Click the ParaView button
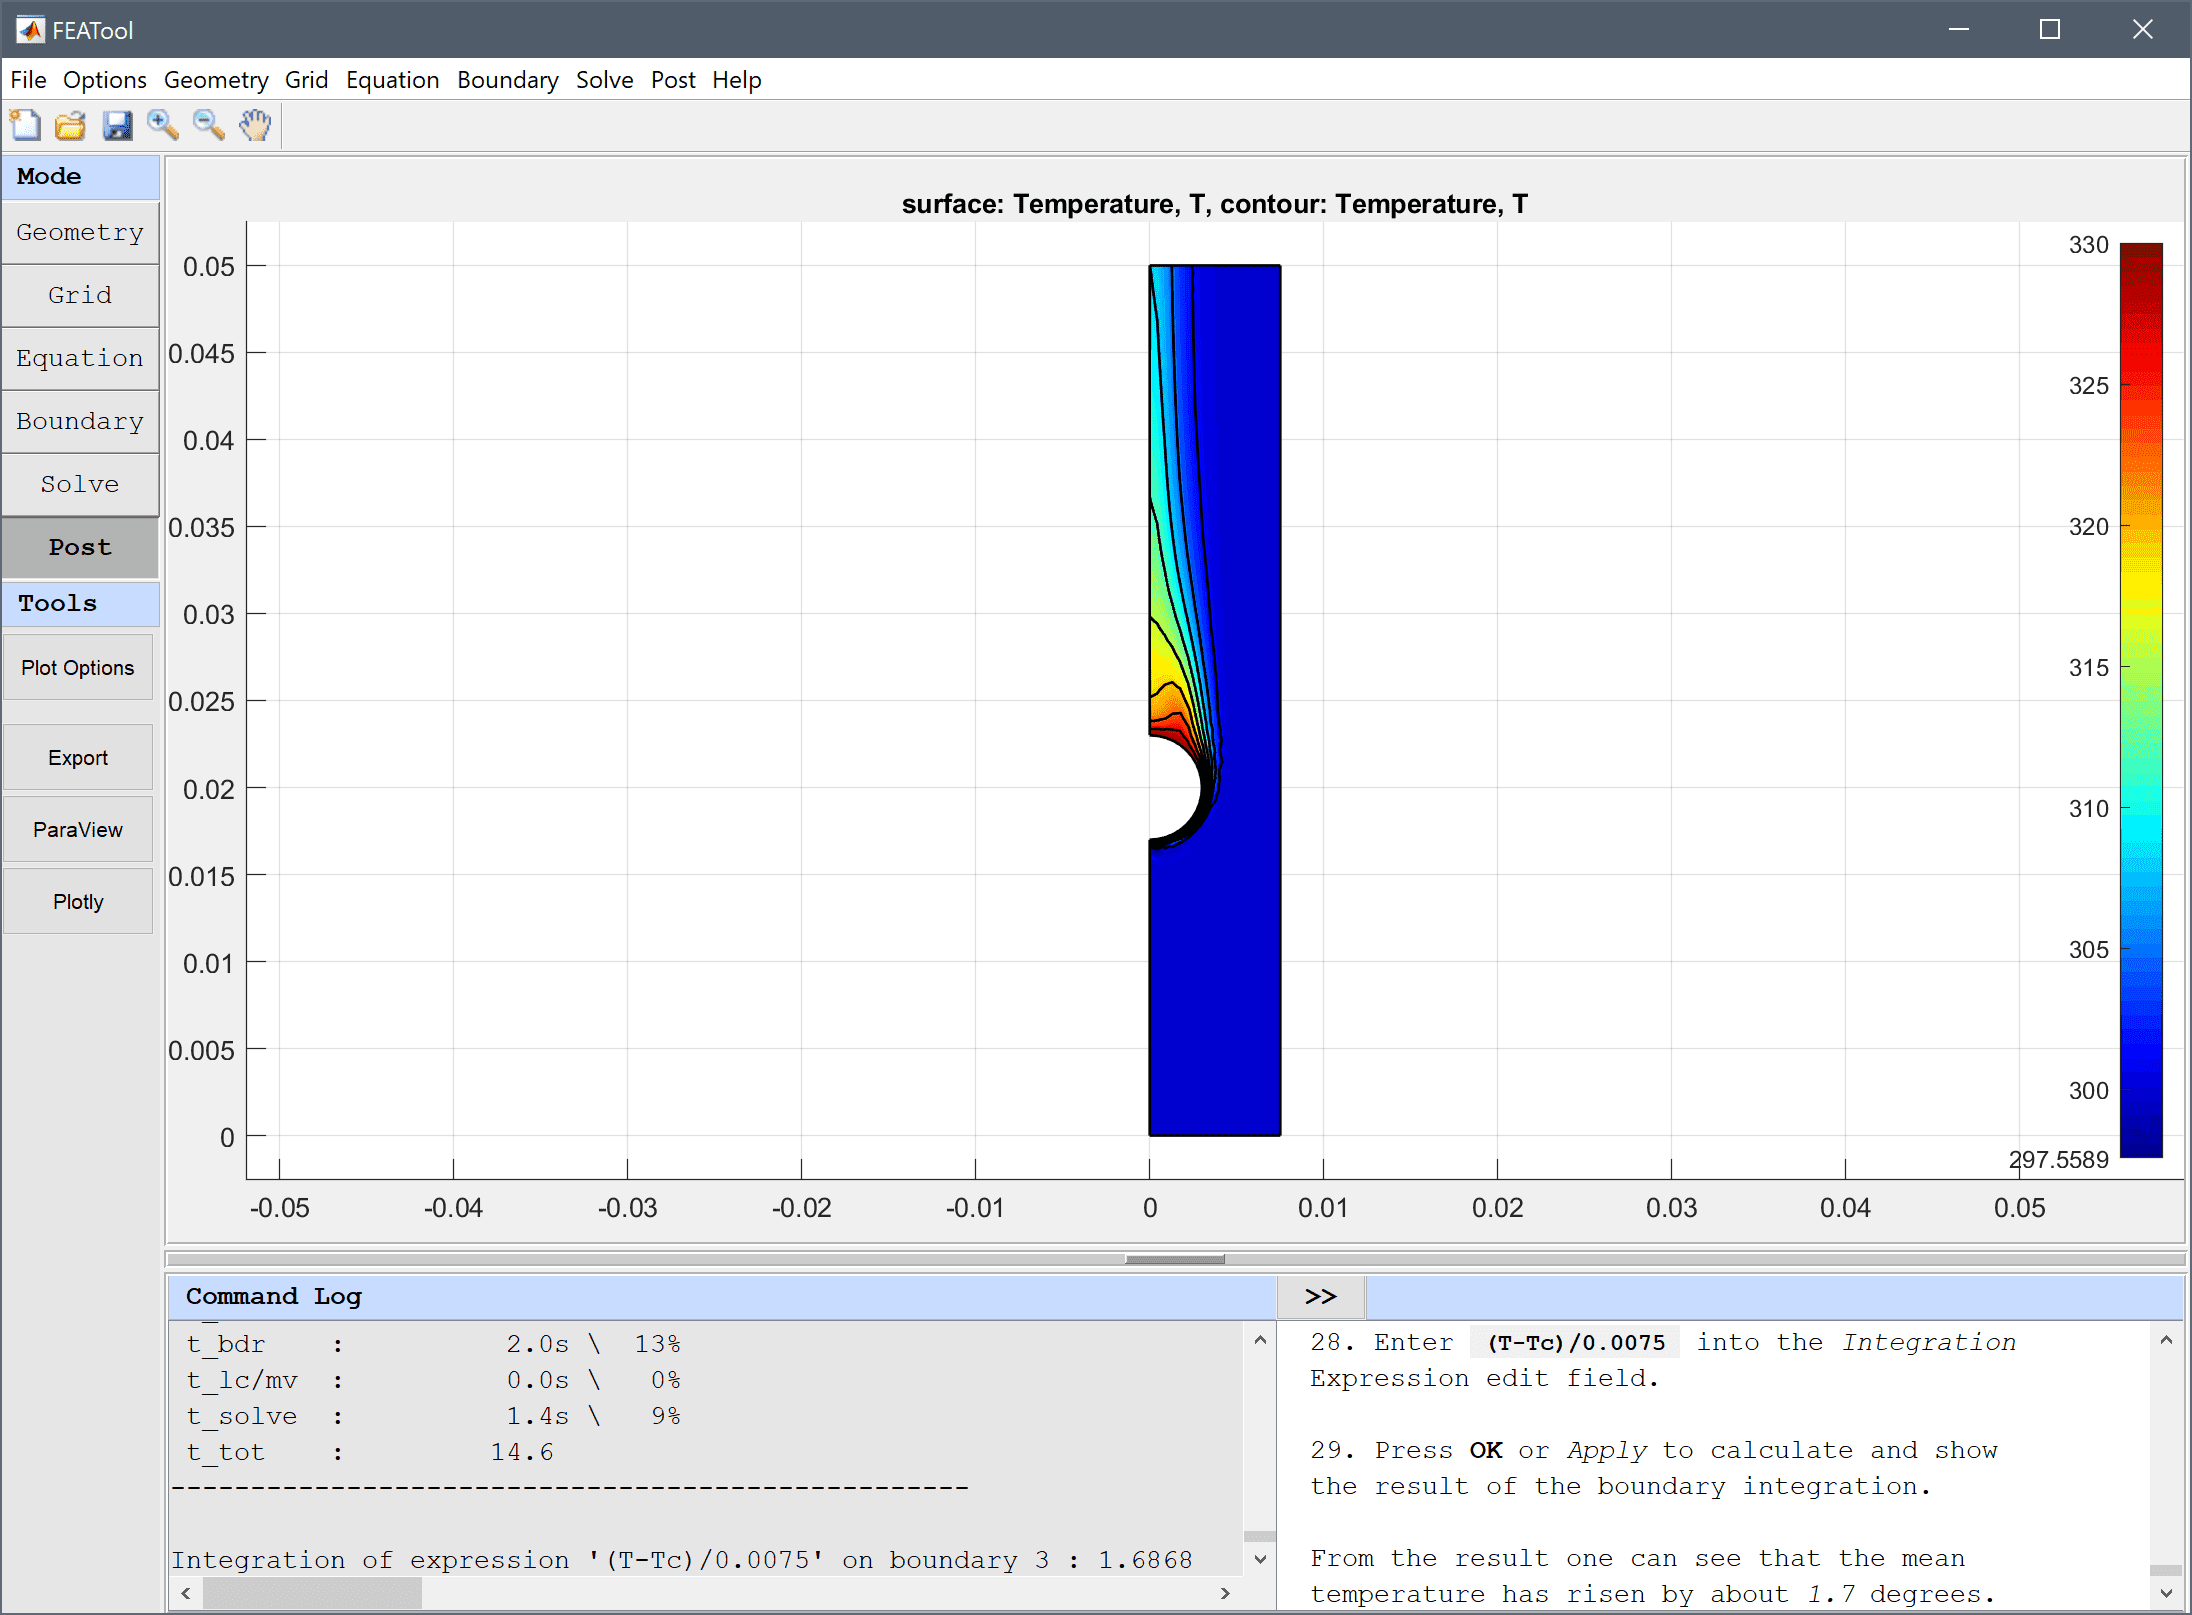The height and width of the screenshot is (1615, 2192). point(78,829)
